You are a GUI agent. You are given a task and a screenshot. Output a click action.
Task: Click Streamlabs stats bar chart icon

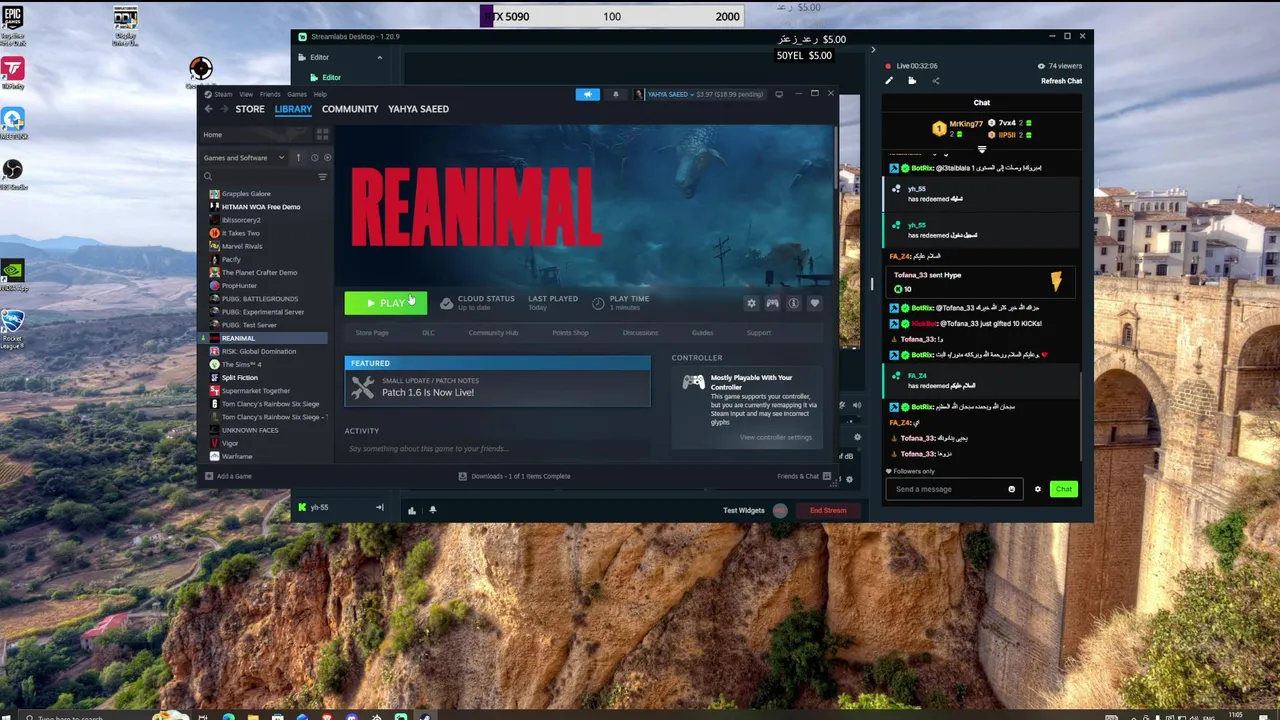tap(411, 510)
